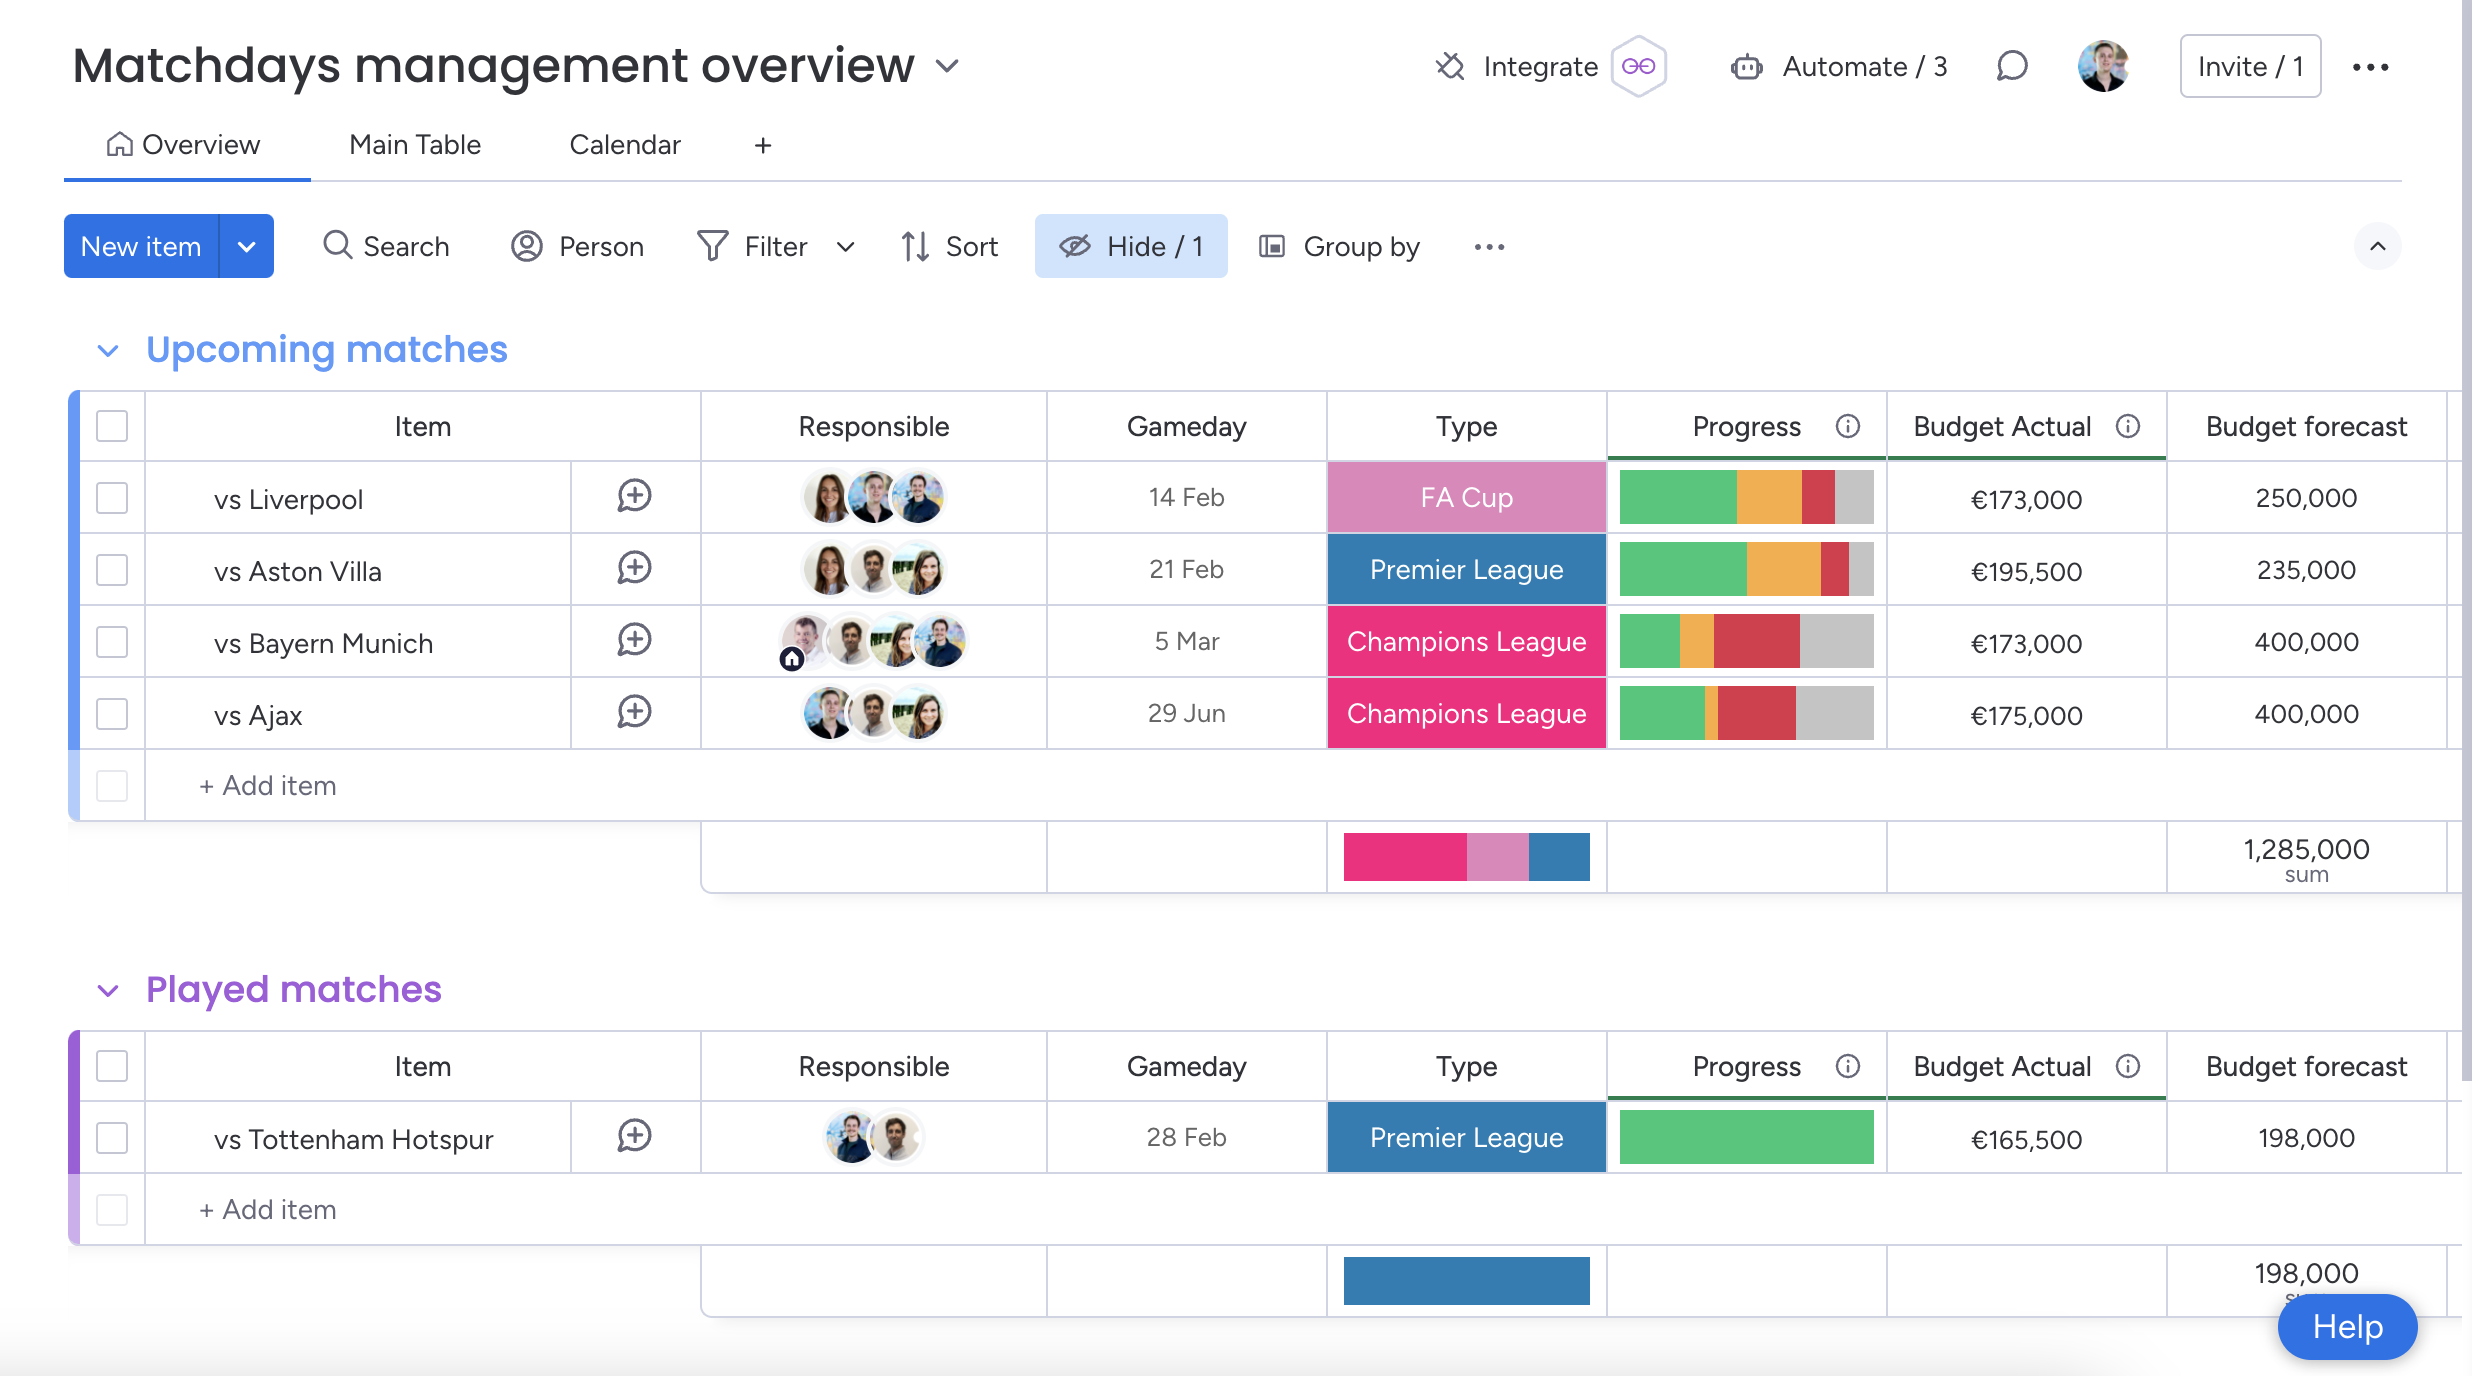The height and width of the screenshot is (1376, 2472).
Task: Sort the board items
Action: click(x=949, y=246)
